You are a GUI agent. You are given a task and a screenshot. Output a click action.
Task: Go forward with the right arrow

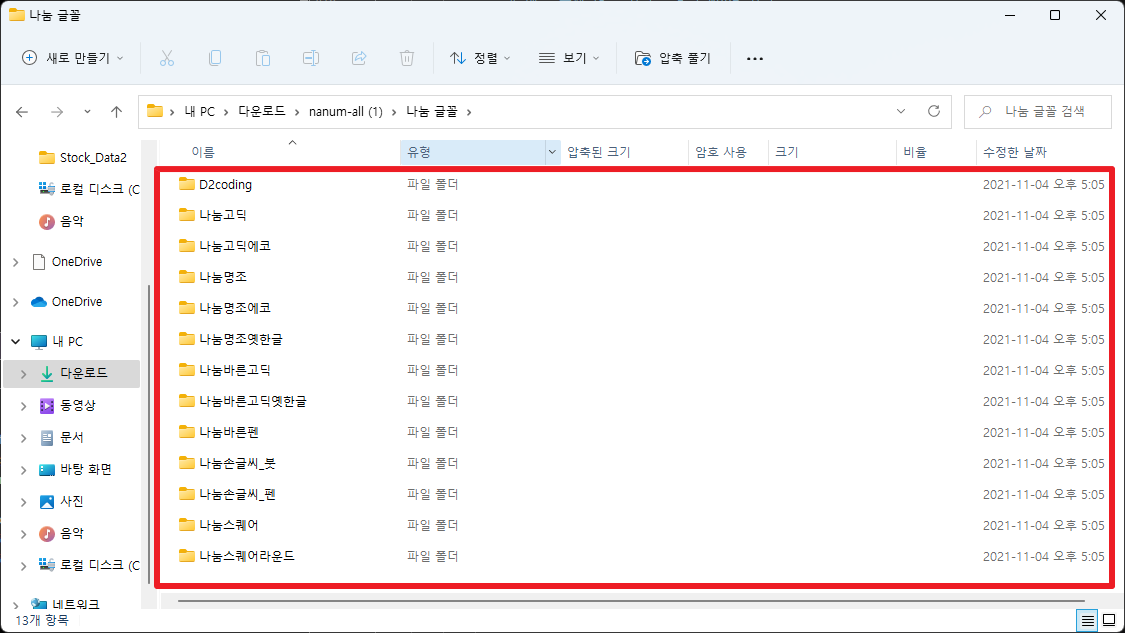point(57,112)
